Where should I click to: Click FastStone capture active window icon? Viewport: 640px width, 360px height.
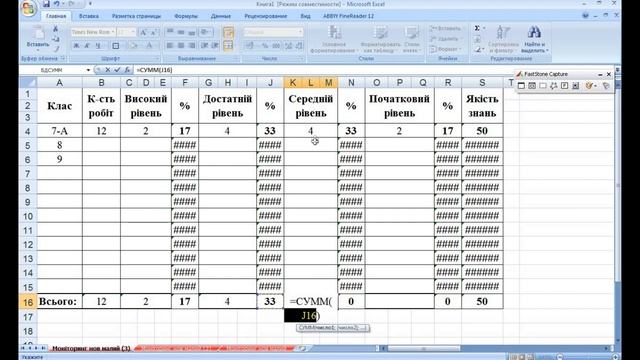(x=521, y=86)
